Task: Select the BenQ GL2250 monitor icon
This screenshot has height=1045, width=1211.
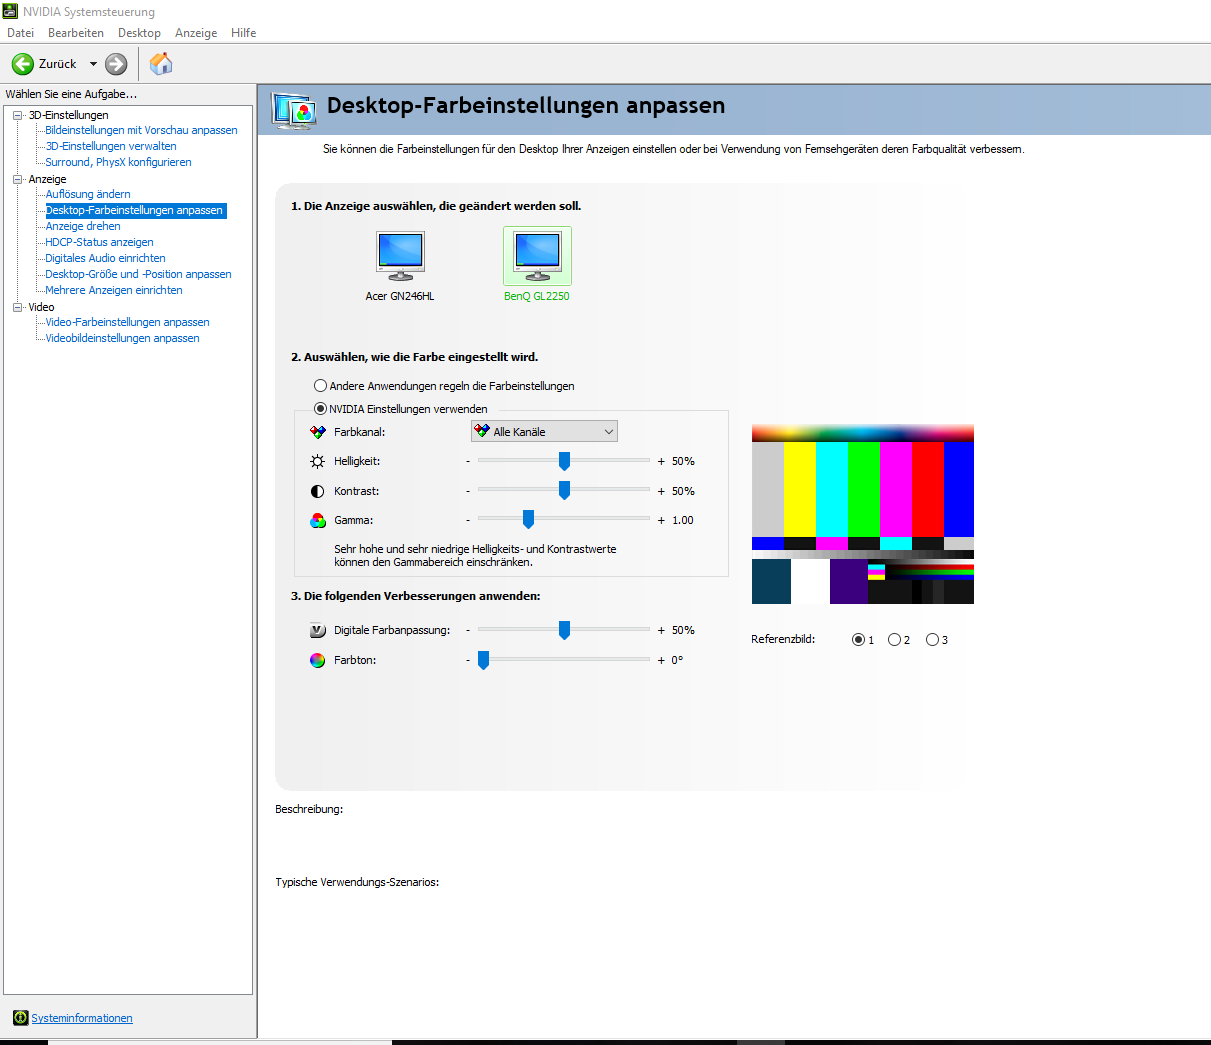Action: (537, 256)
